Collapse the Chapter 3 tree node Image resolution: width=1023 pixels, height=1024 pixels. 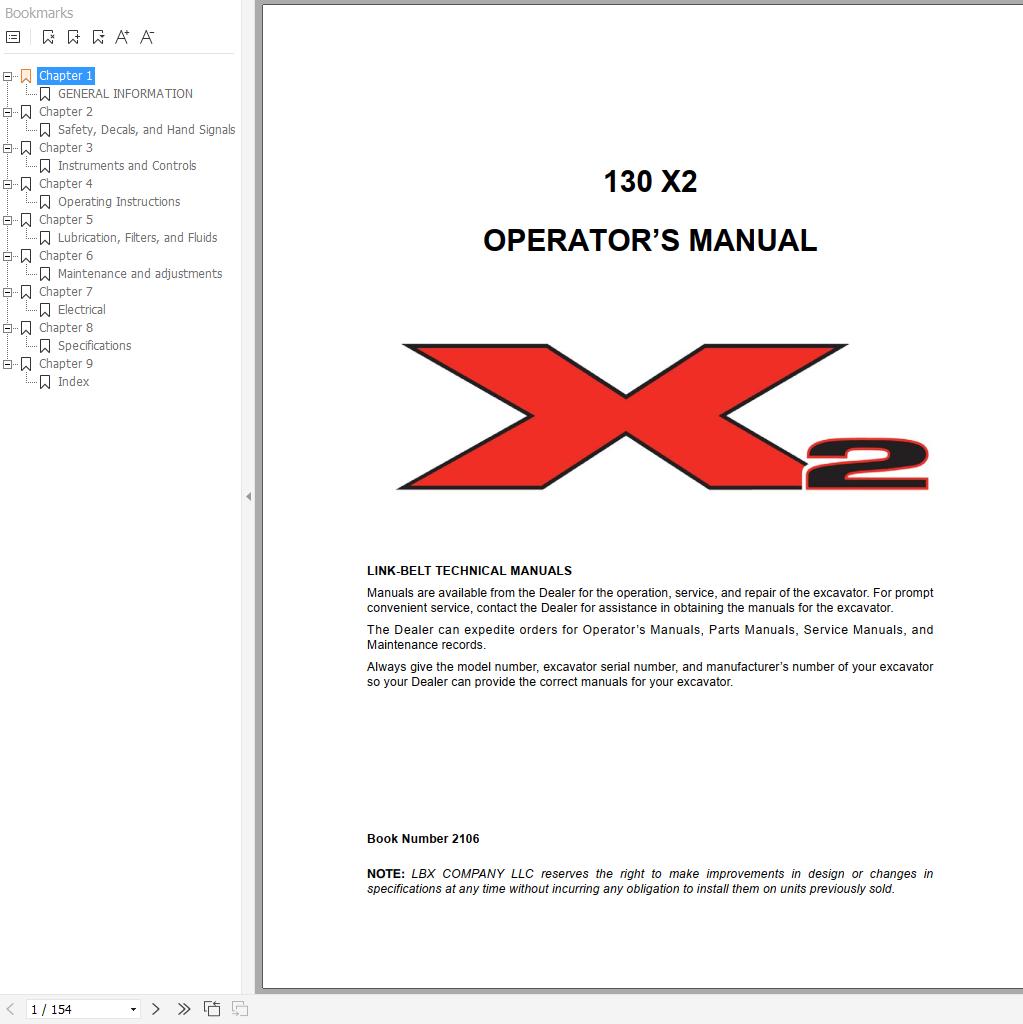click(7, 148)
